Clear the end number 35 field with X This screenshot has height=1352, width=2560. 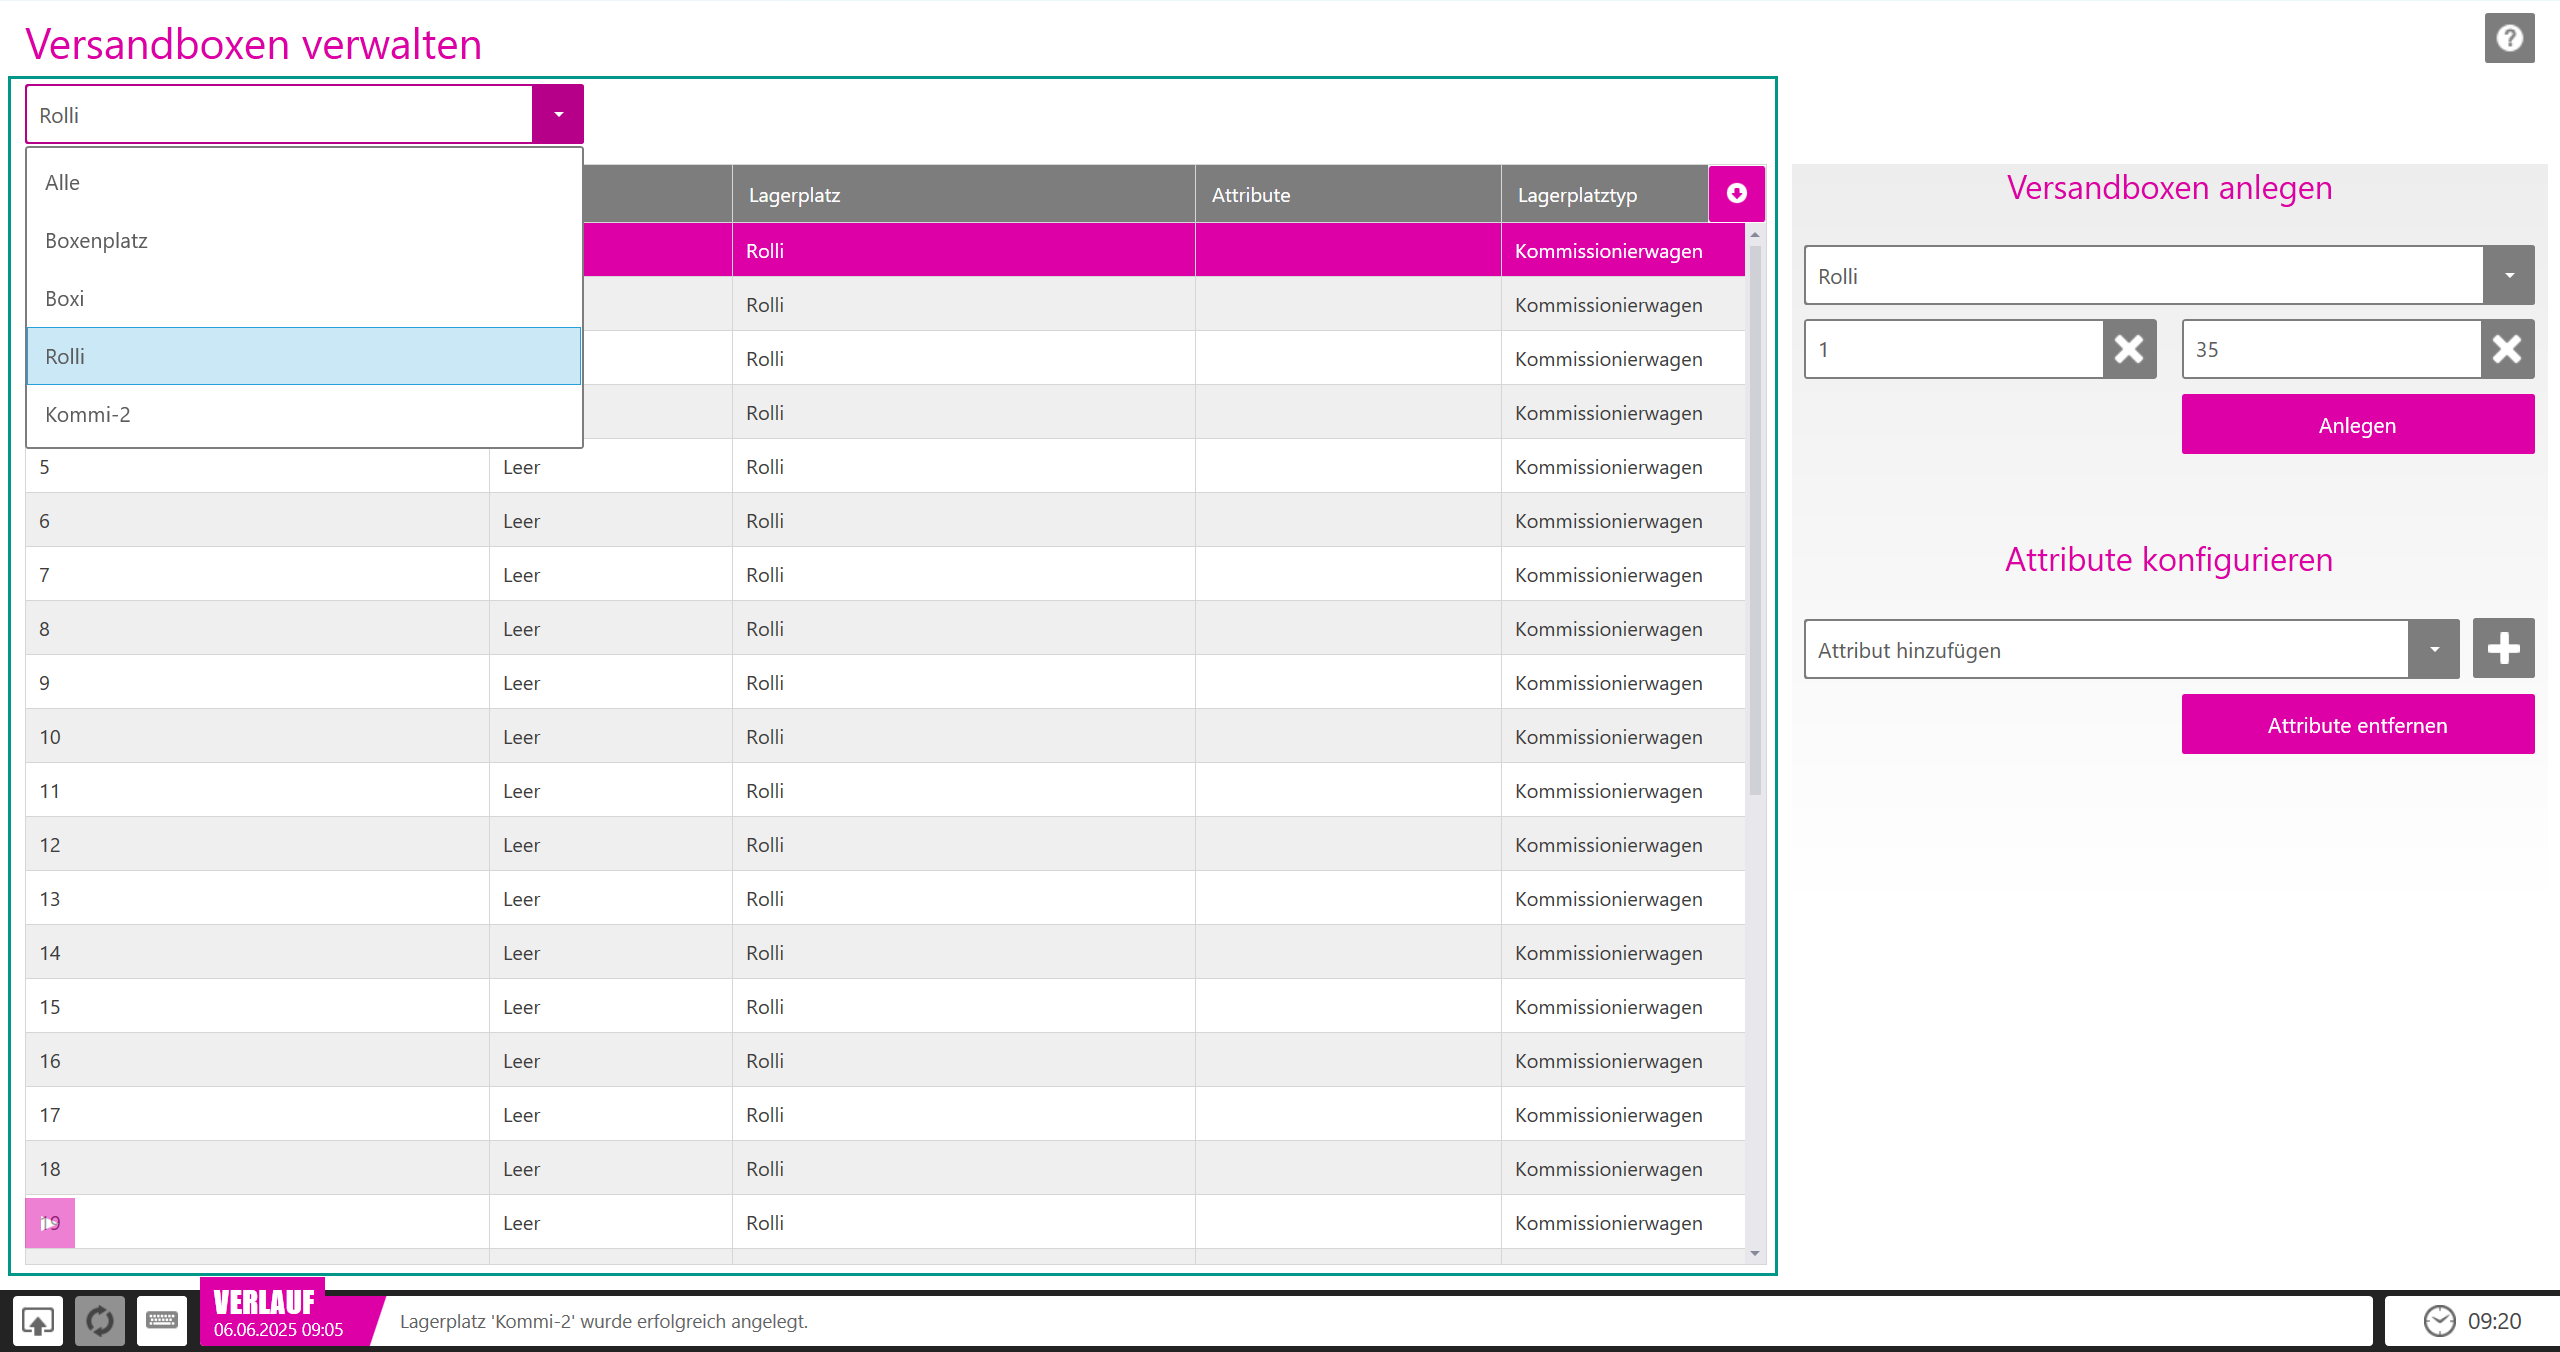2506,349
